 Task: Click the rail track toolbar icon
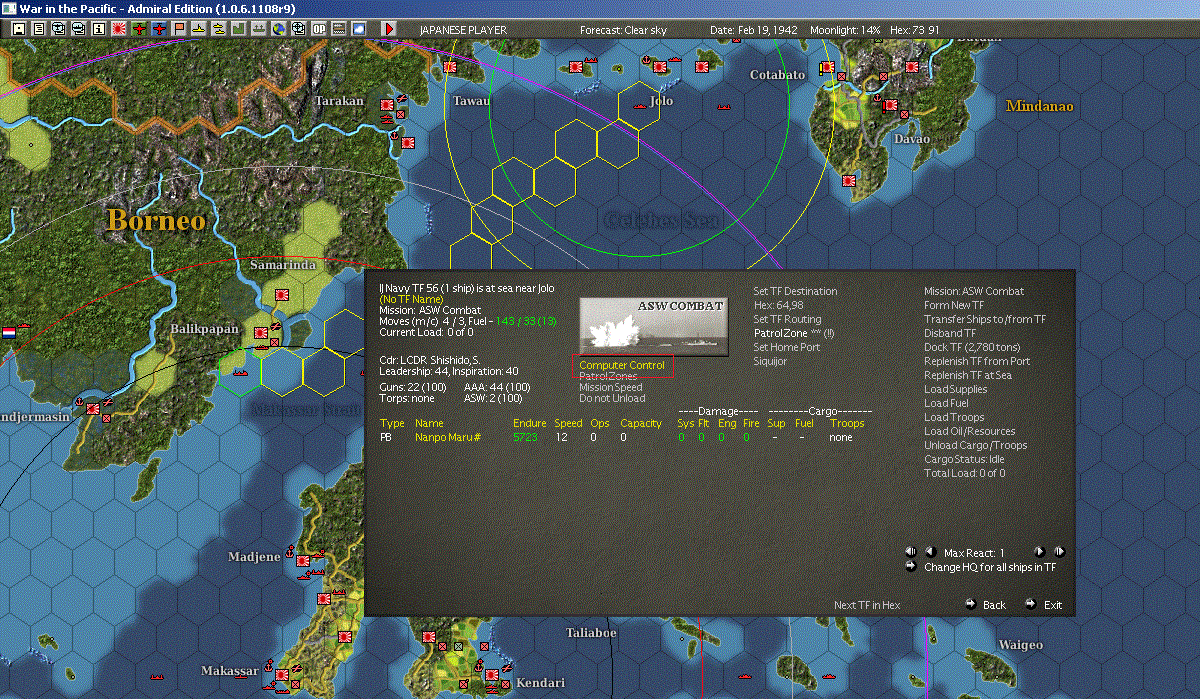tap(338, 29)
